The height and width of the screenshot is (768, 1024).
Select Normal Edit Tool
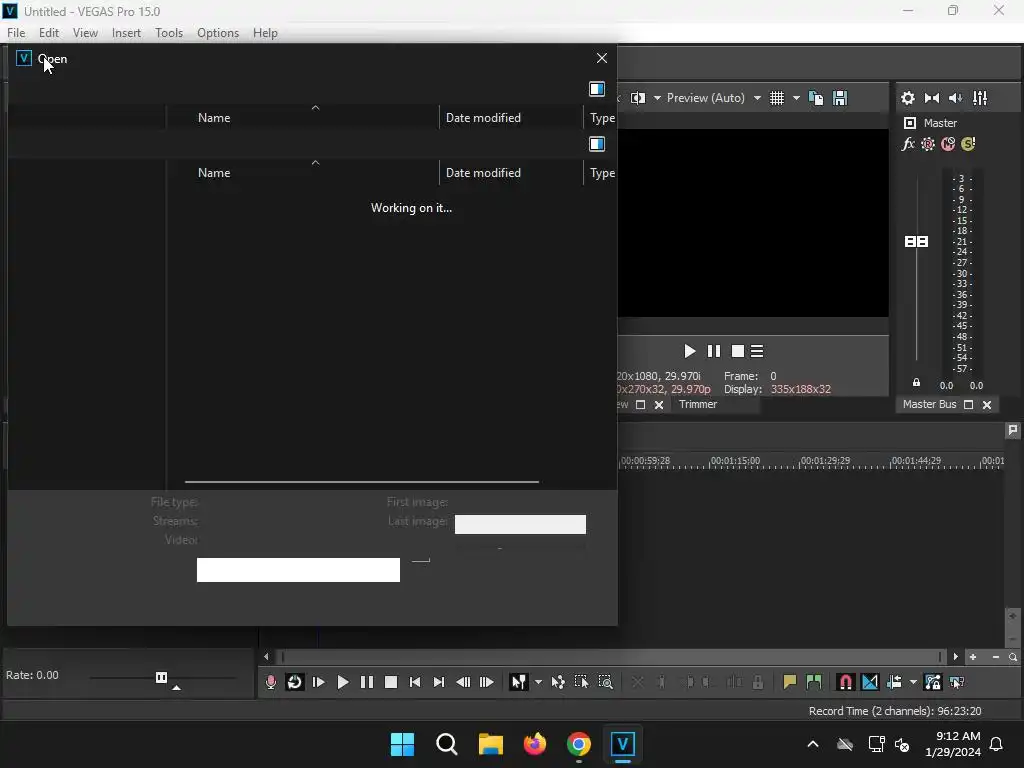tap(519, 682)
